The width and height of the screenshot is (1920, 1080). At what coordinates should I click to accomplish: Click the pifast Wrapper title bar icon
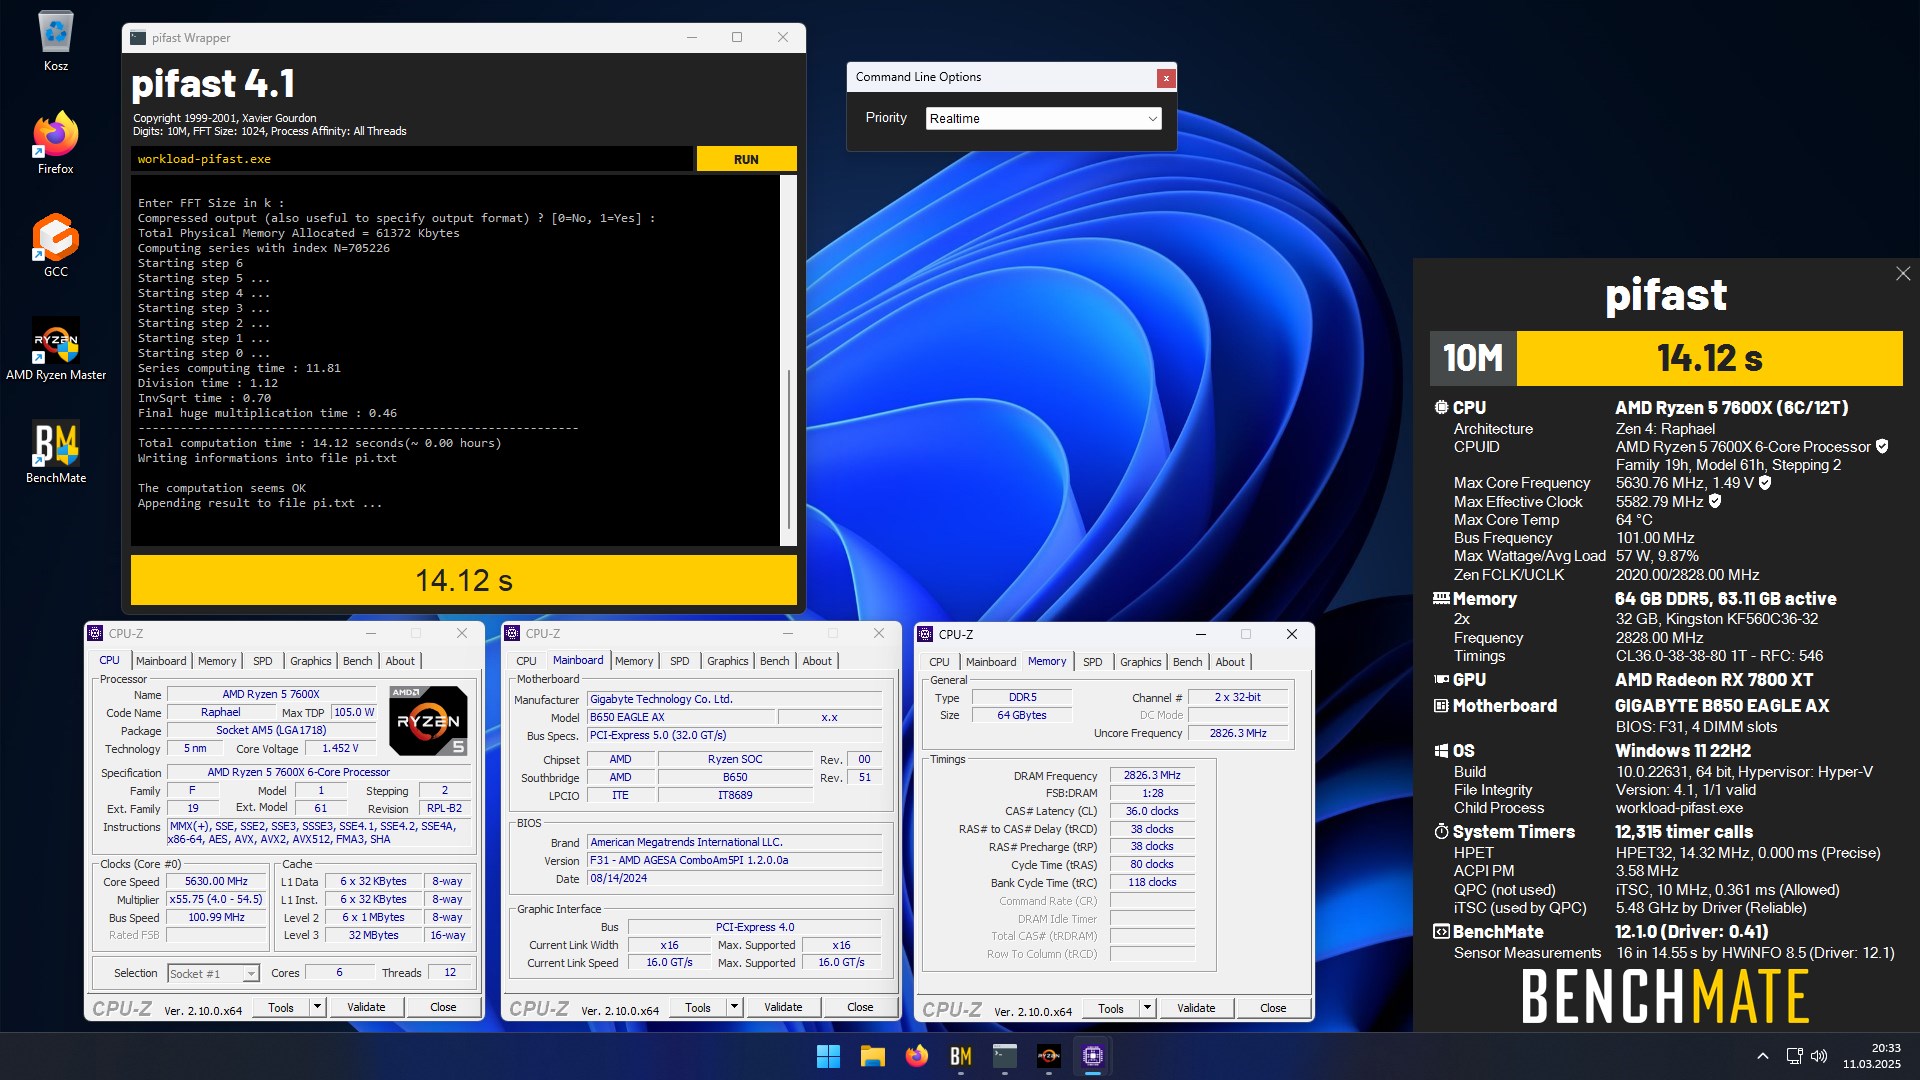138,38
